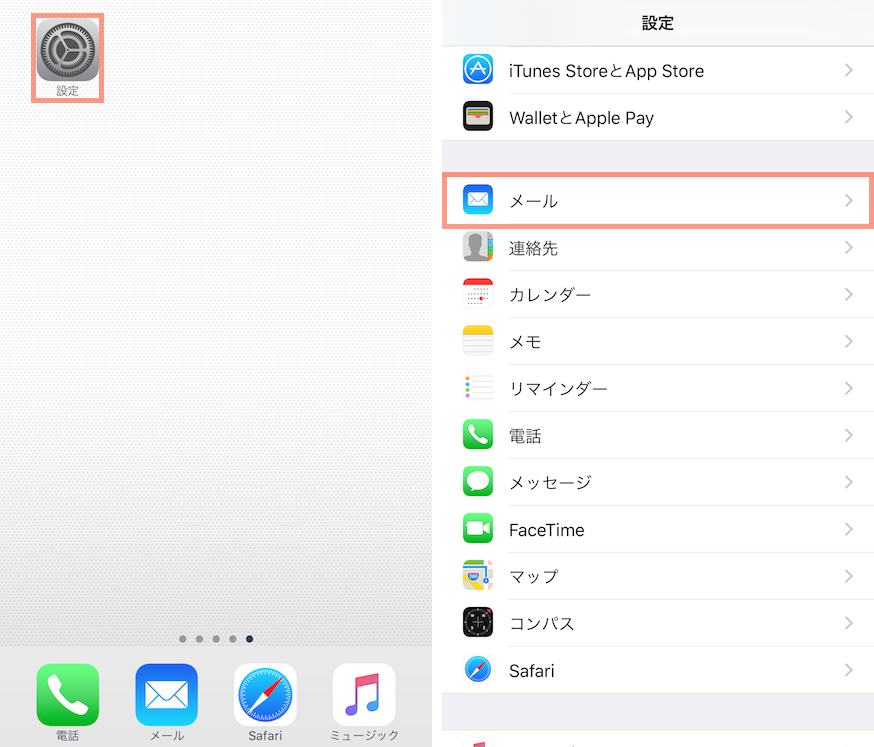Screen dimensions: 874x747
Task: Open the メール app in the dock
Action: click(167, 695)
